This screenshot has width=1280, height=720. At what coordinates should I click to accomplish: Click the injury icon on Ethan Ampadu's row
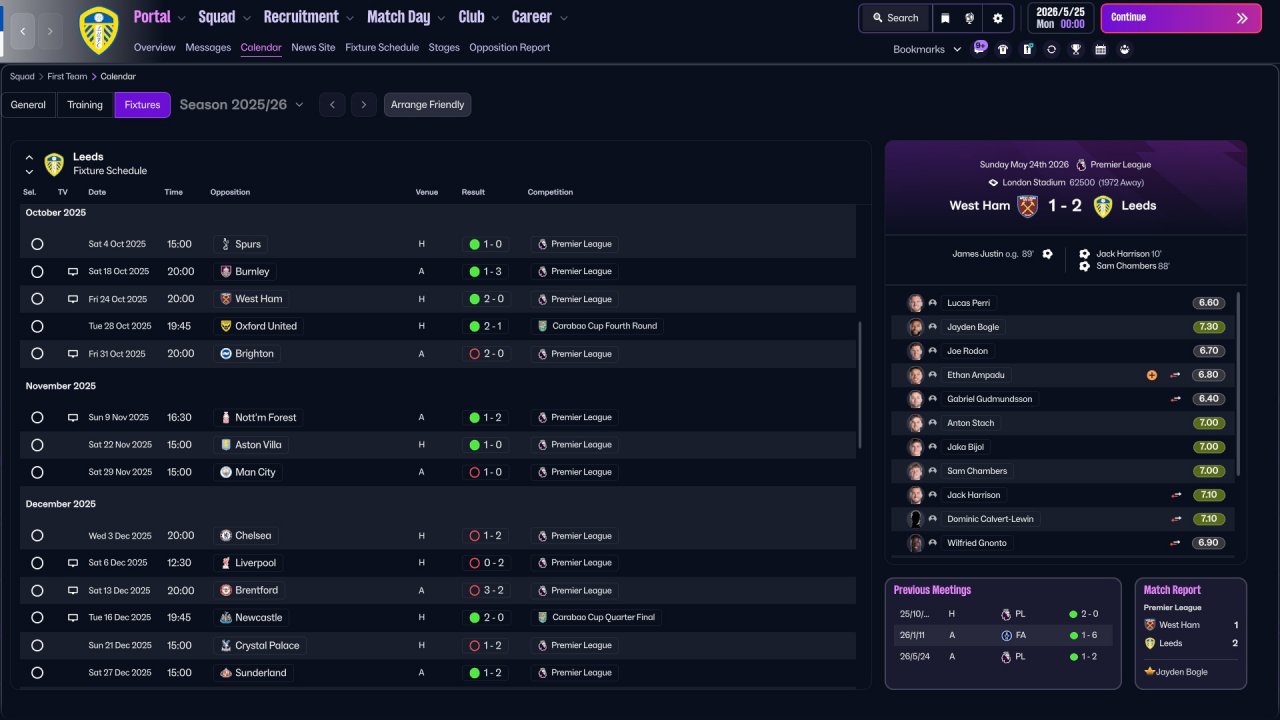[1151, 375]
